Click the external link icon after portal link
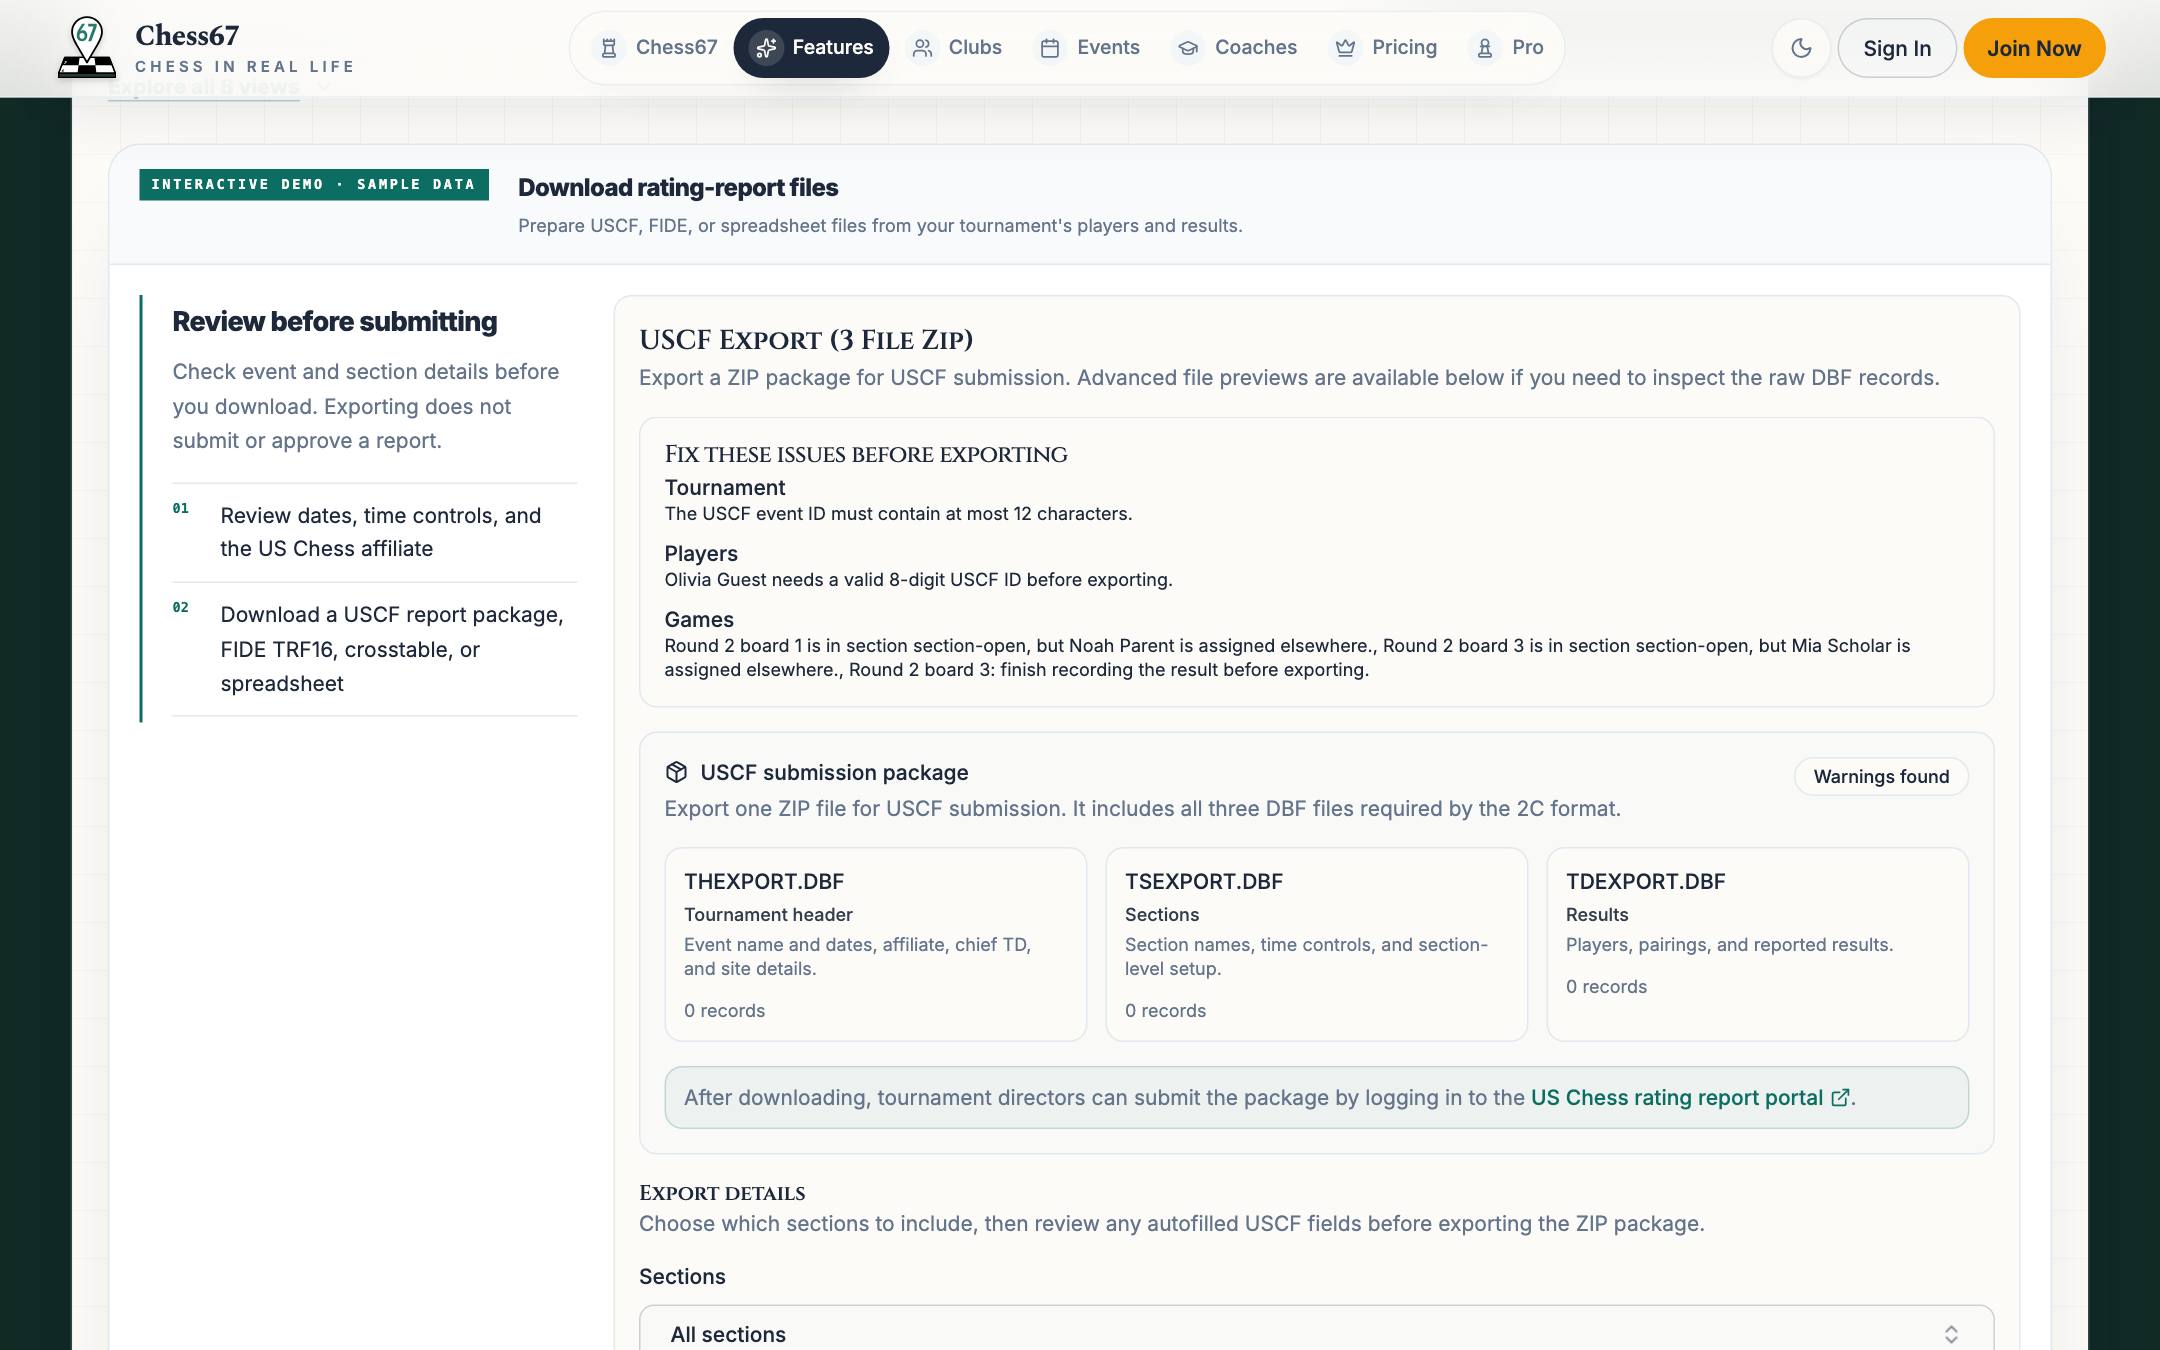This screenshot has width=2160, height=1350. click(x=1840, y=1098)
